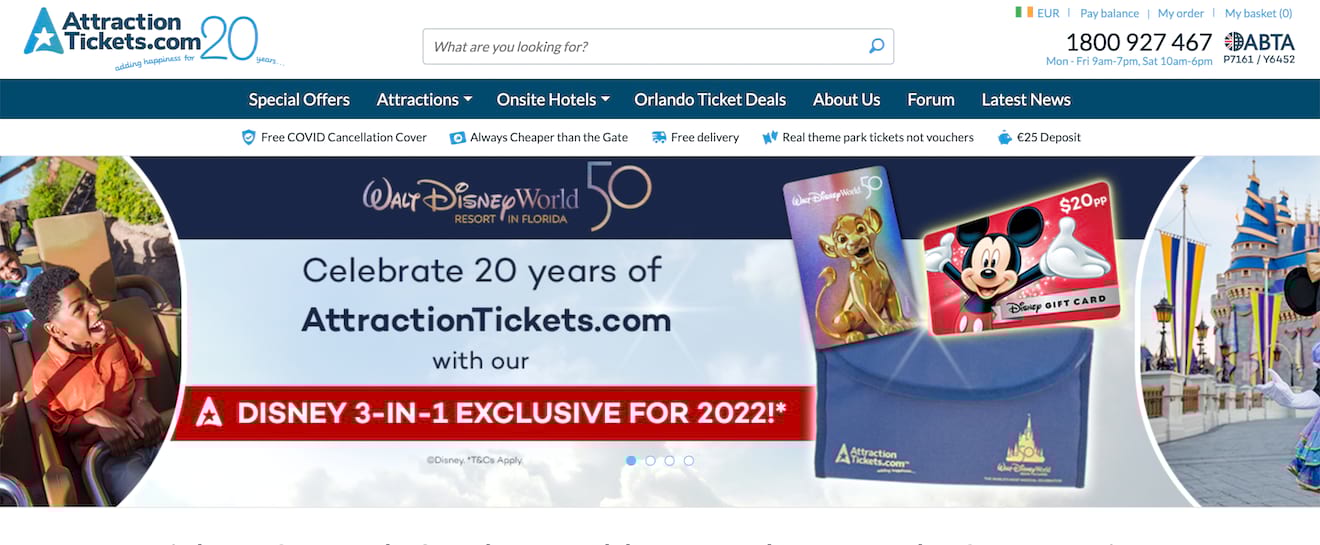Click the AttractionTickets.com 20 years logo
1320x545 pixels.
pos(154,38)
